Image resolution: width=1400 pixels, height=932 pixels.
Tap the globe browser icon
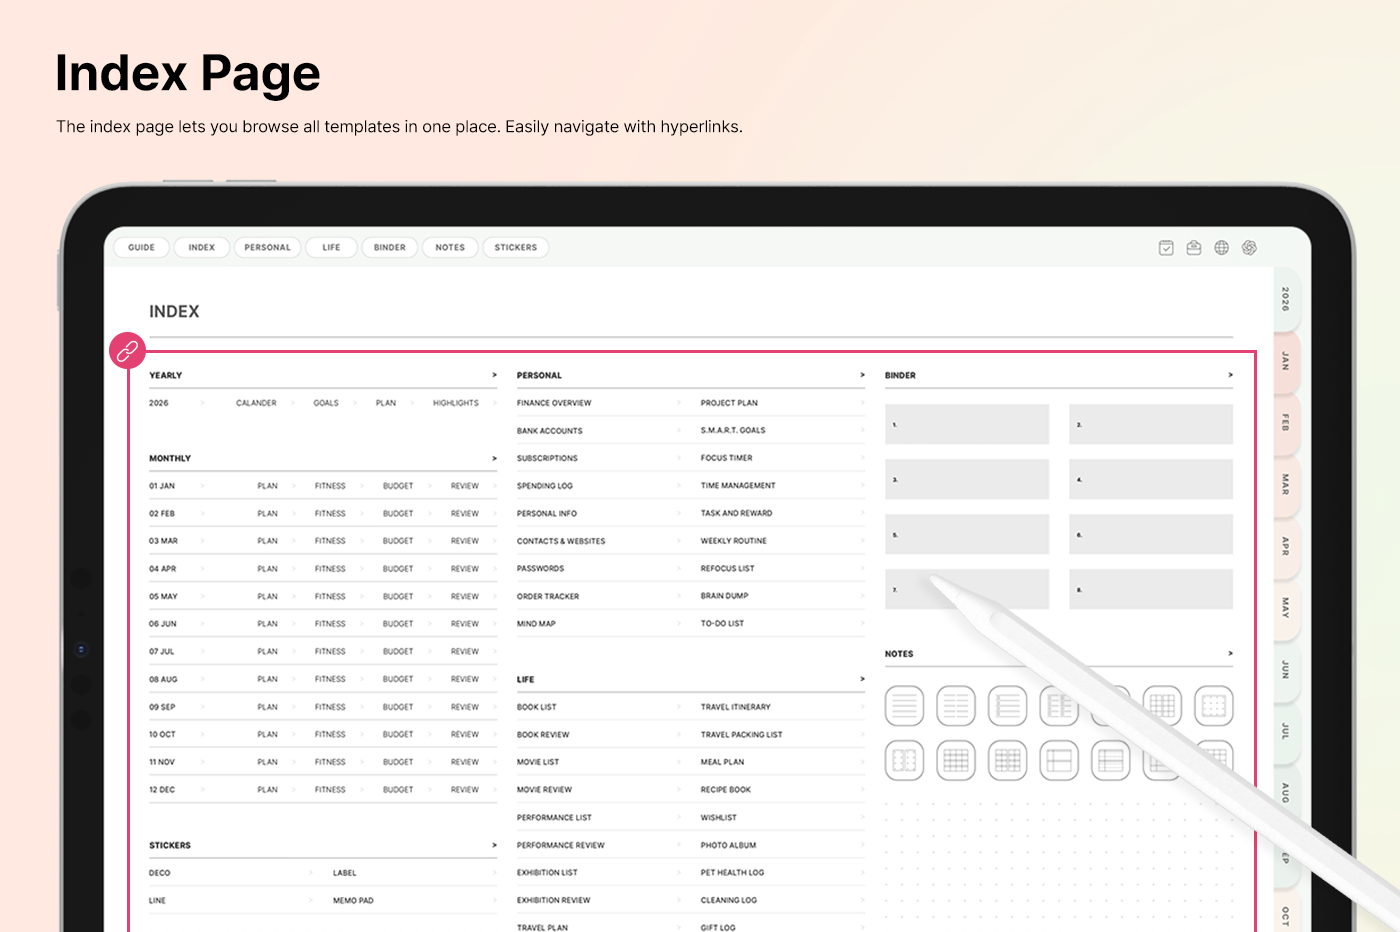[1221, 248]
